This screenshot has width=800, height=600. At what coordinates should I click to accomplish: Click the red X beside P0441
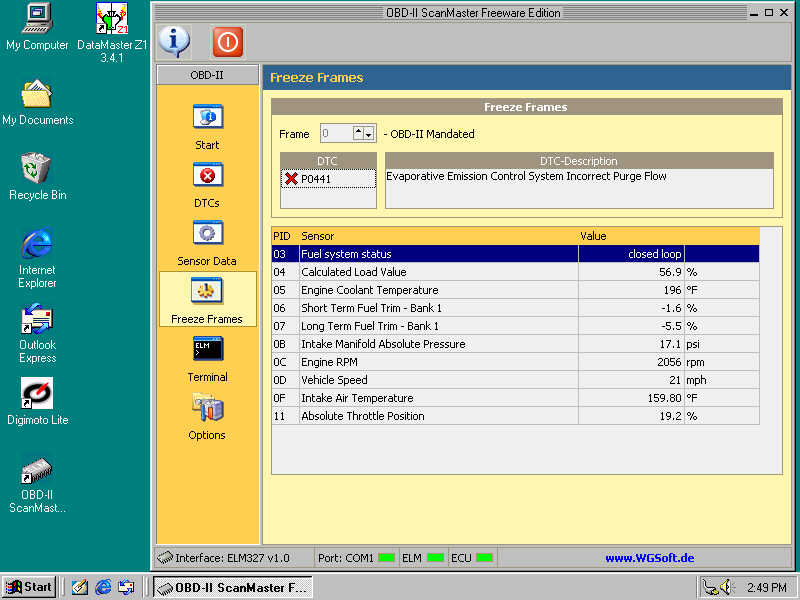(x=291, y=179)
